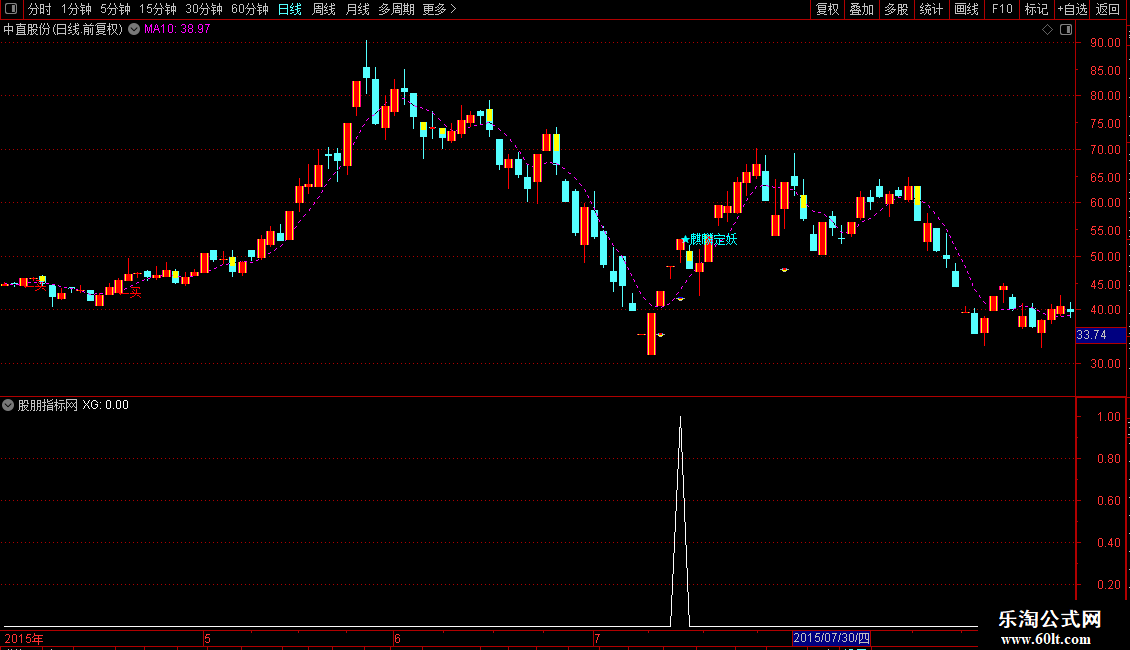The height and width of the screenshot is (650, 1130).
Task: Click the panel layout icon at top-left
Action: point(11,9)
